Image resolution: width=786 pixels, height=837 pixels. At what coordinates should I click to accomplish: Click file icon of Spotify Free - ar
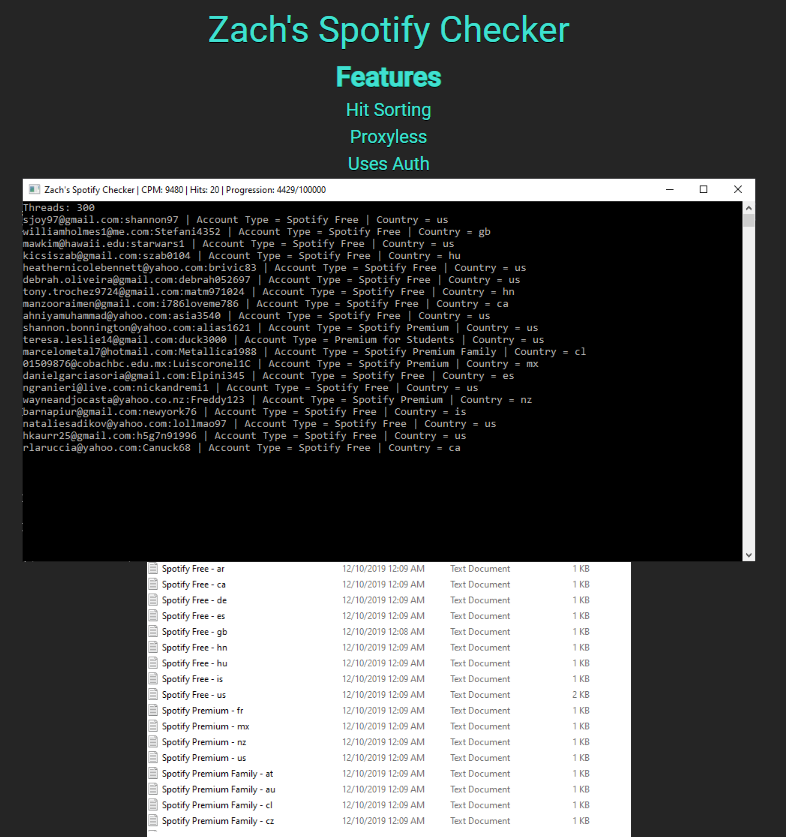[x=153, y=568]
